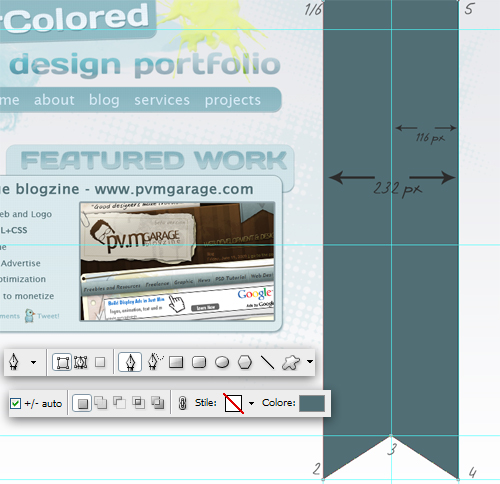The image size is (500, 484).
Task: Click the 'Tweet!' link
Action: tap(48, 316)
